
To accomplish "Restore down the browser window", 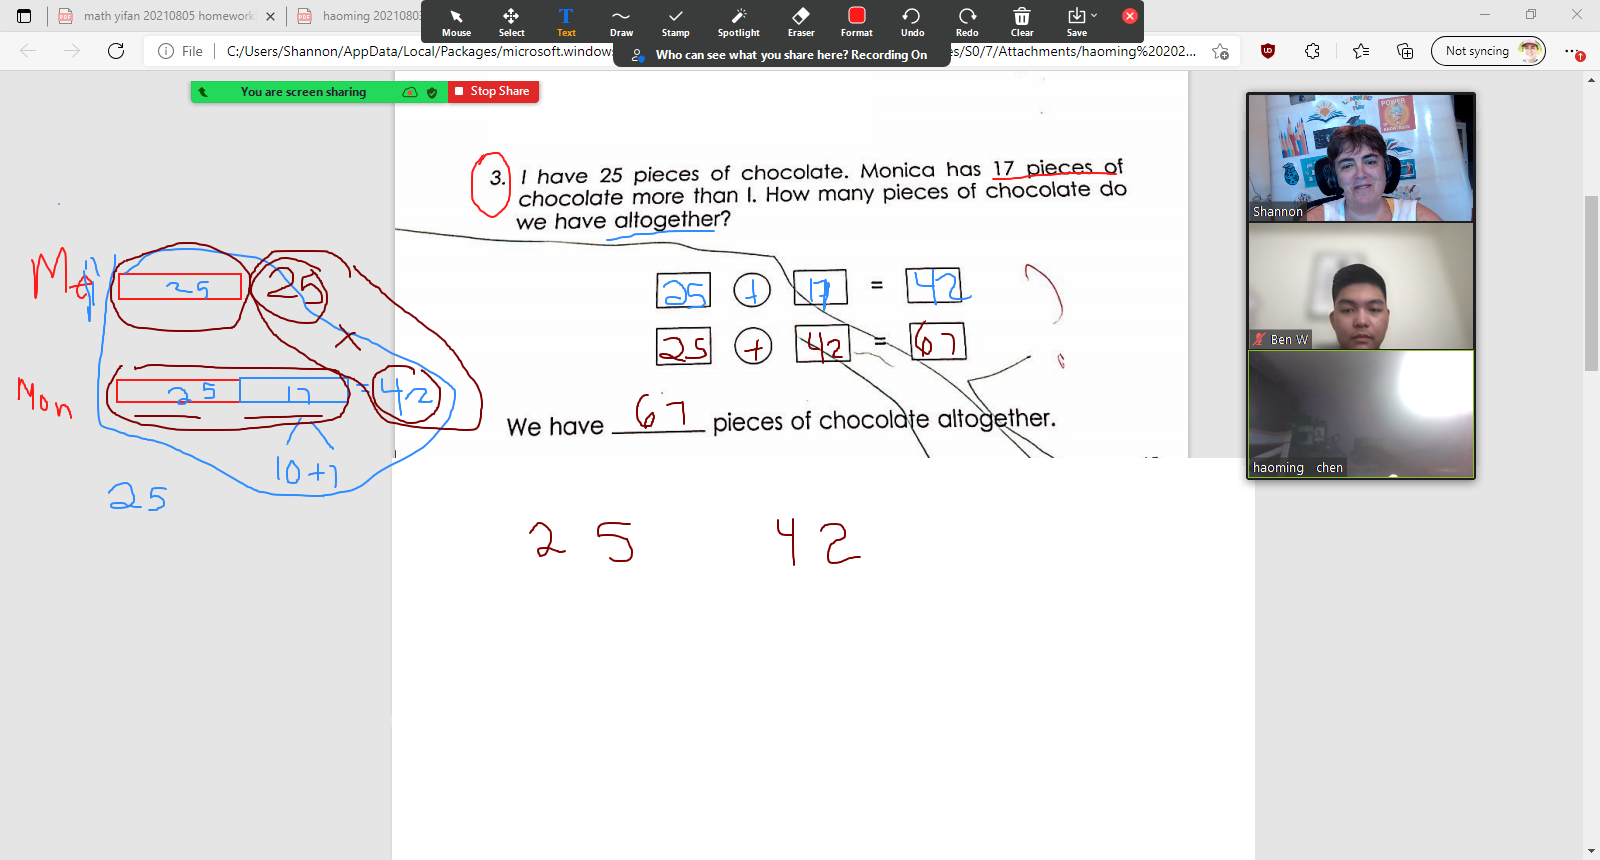I will pos(1531,14).
